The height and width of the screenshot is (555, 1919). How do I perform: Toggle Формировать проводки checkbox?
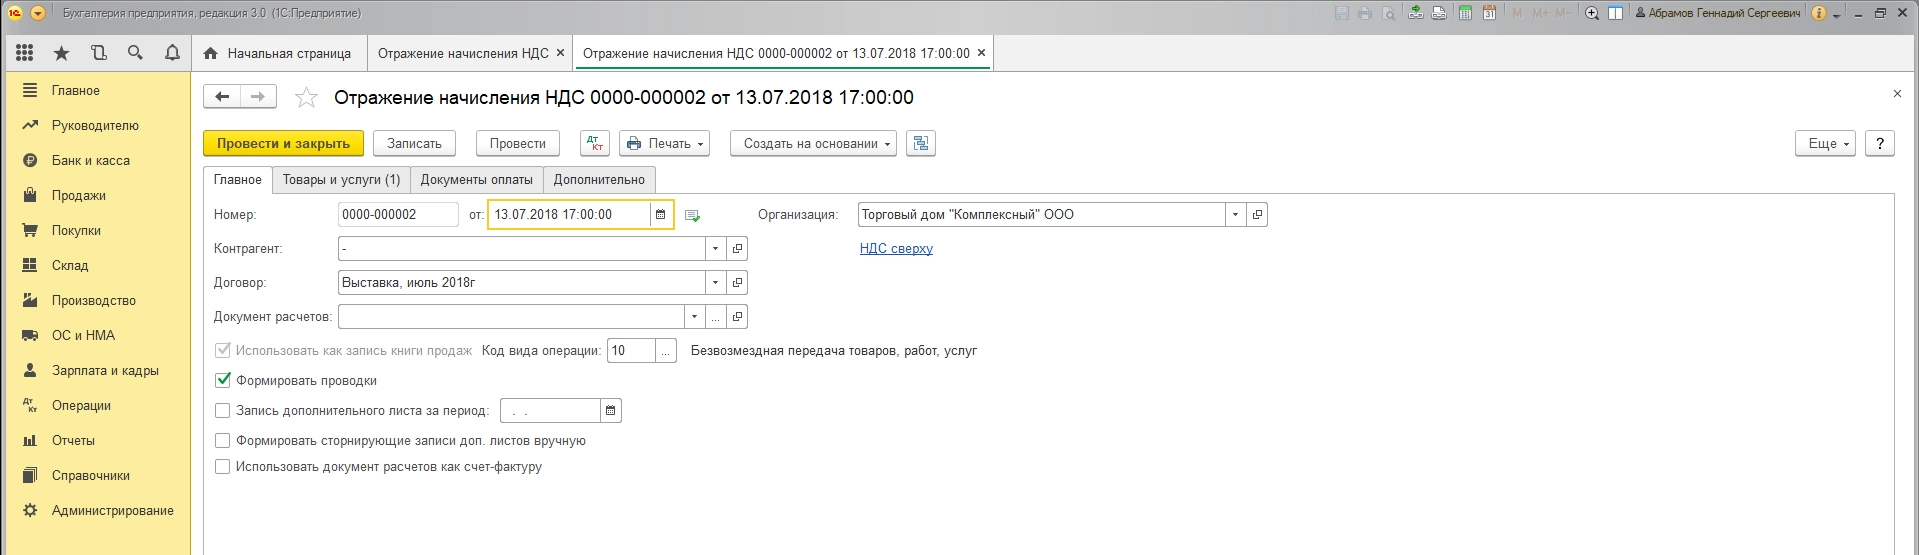point(223,380)
